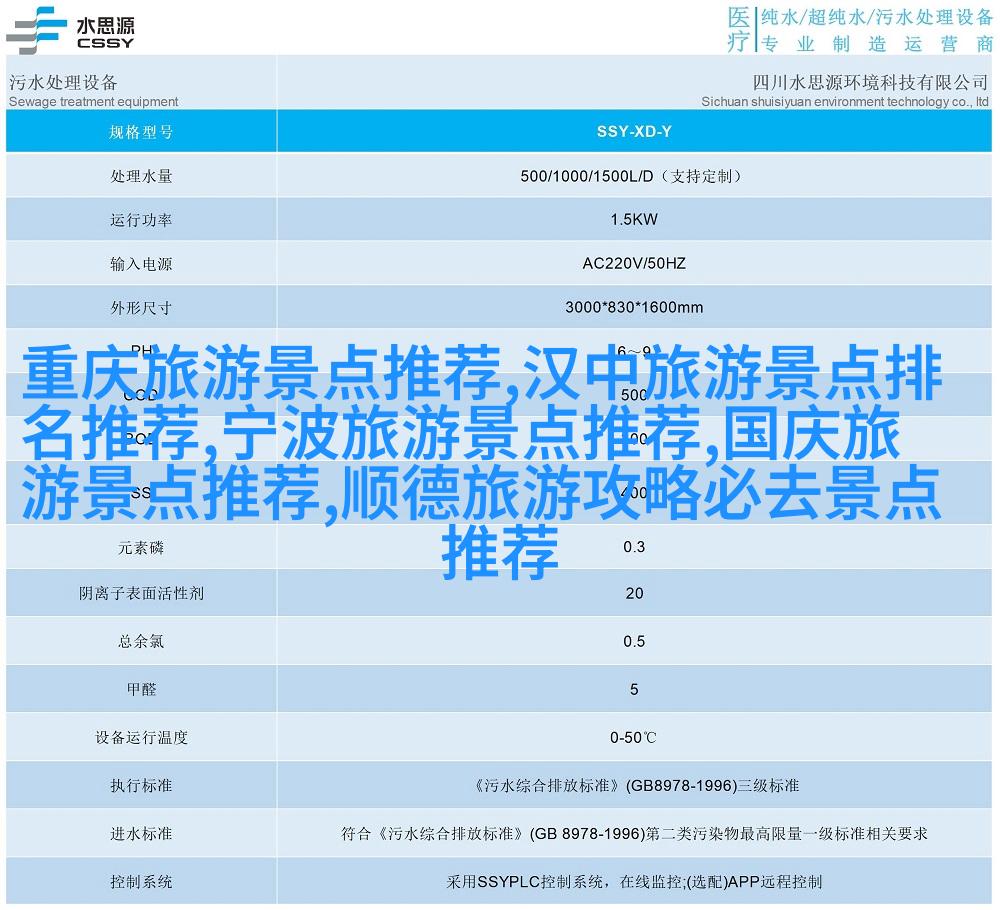Screen dimensions: 1000x910
Task: Select the 输入电源 row label
Action: point(142,264)
